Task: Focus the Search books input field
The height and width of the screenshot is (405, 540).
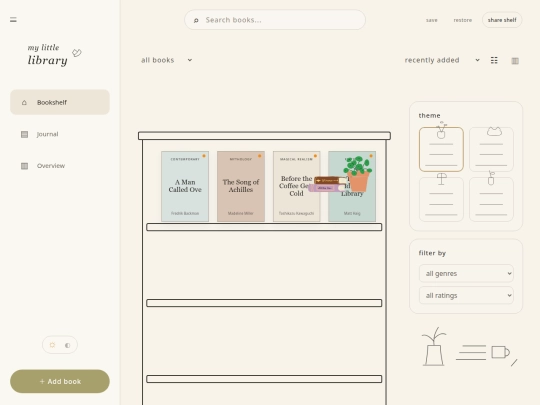Action: tap(275, 20)
